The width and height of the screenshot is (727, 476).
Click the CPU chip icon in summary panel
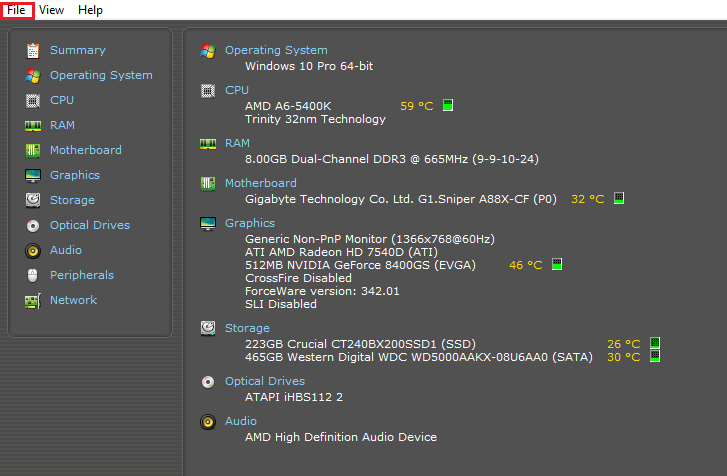pyautogui.click(x=208, y=91)
